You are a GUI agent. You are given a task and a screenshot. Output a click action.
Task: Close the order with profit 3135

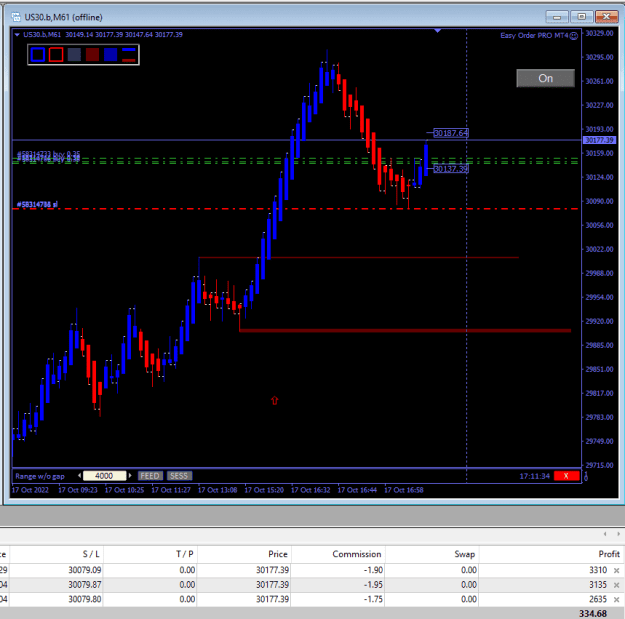point(616,585)
